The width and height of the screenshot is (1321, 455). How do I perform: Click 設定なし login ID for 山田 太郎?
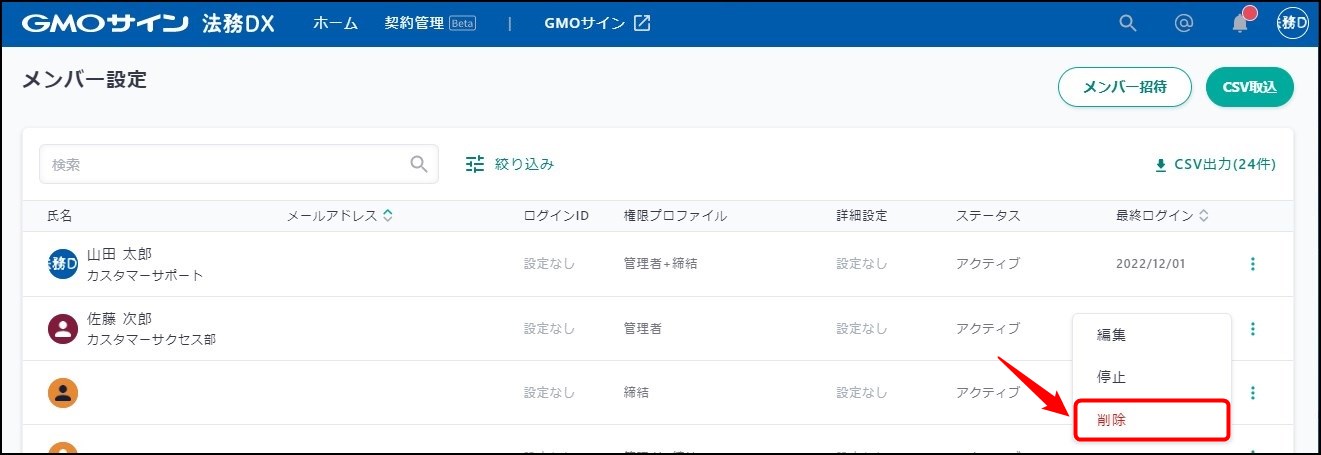tap(550, 264)
